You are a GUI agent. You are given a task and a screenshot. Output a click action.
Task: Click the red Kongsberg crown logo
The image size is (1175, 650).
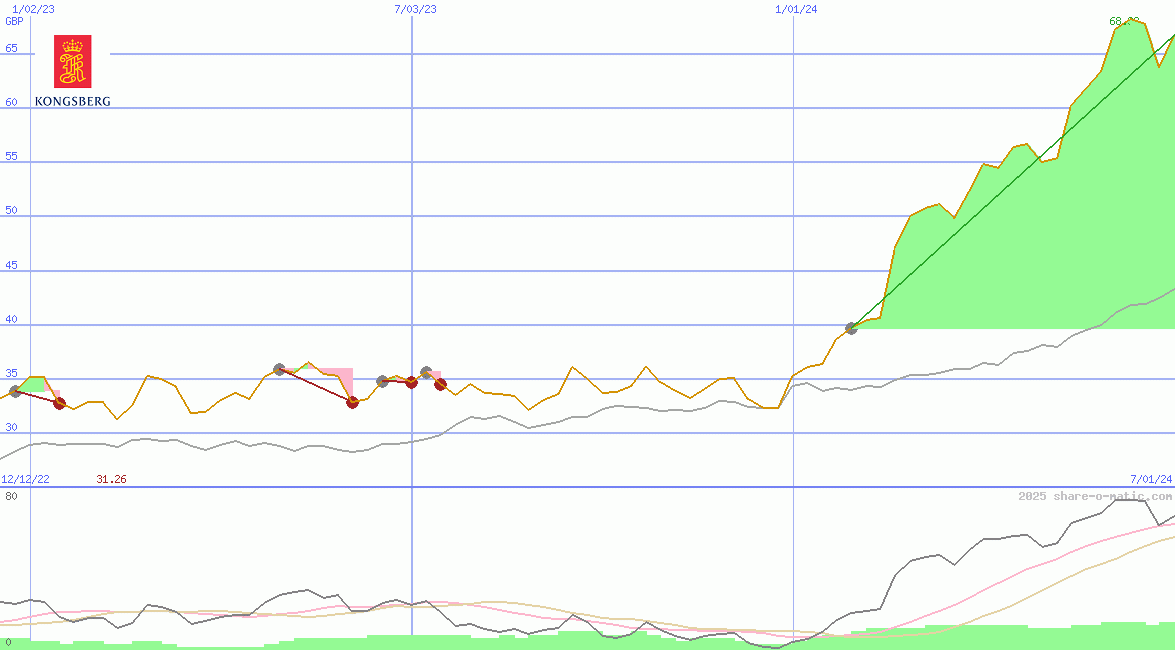(x=72, y=61)
